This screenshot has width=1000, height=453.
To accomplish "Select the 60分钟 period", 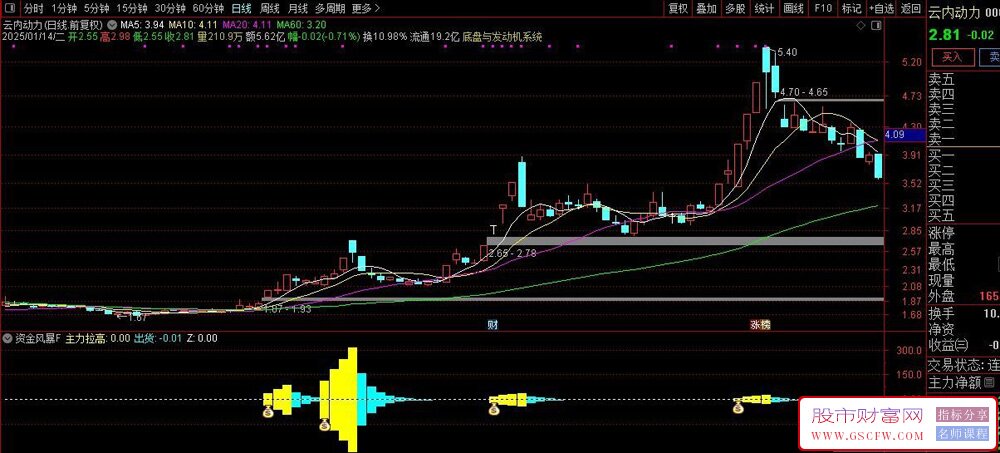I will [x=209, y=8].
